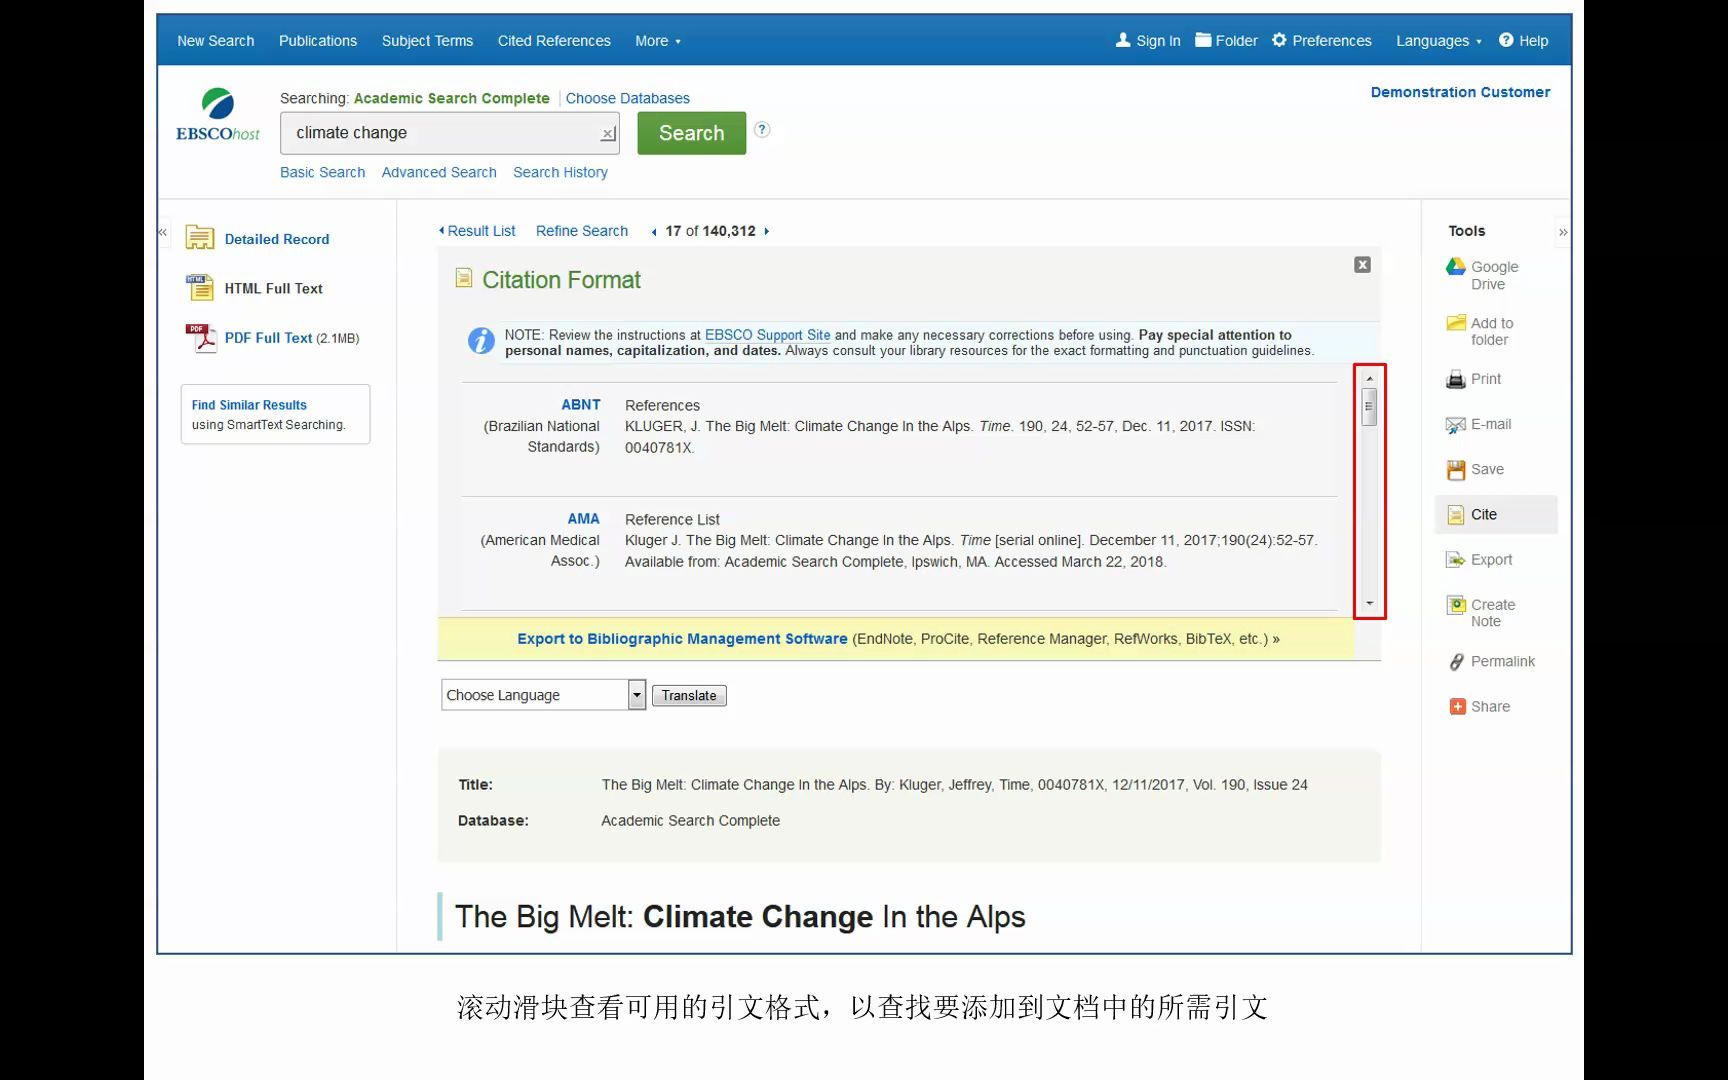Open the Detailed Record icon
Viewport: 1728px width, 1080px height.
coord(200,238)
